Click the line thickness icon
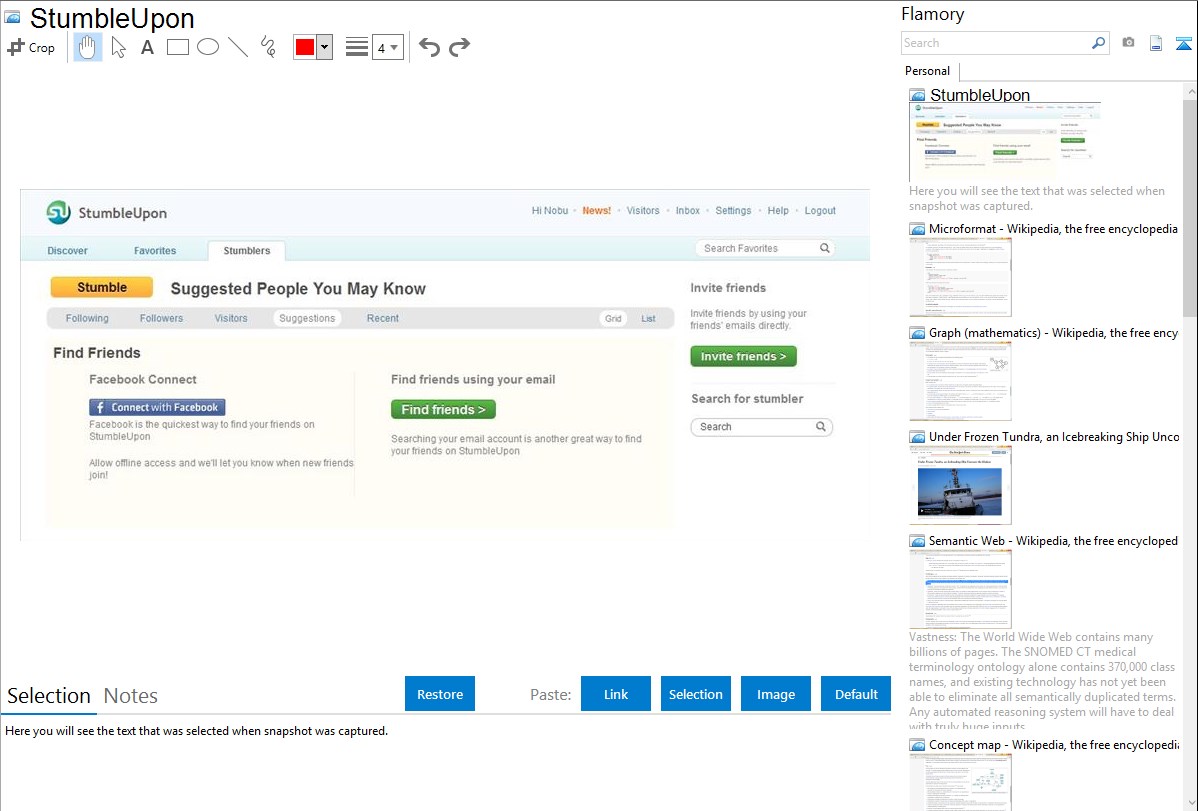 point(357,47)
